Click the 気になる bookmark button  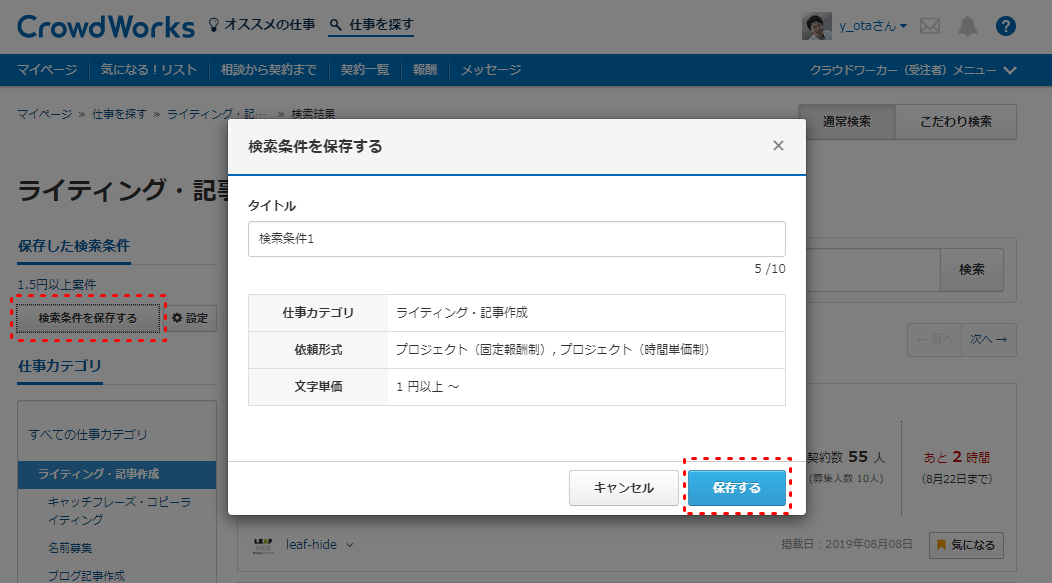click(x=966, y=545)
